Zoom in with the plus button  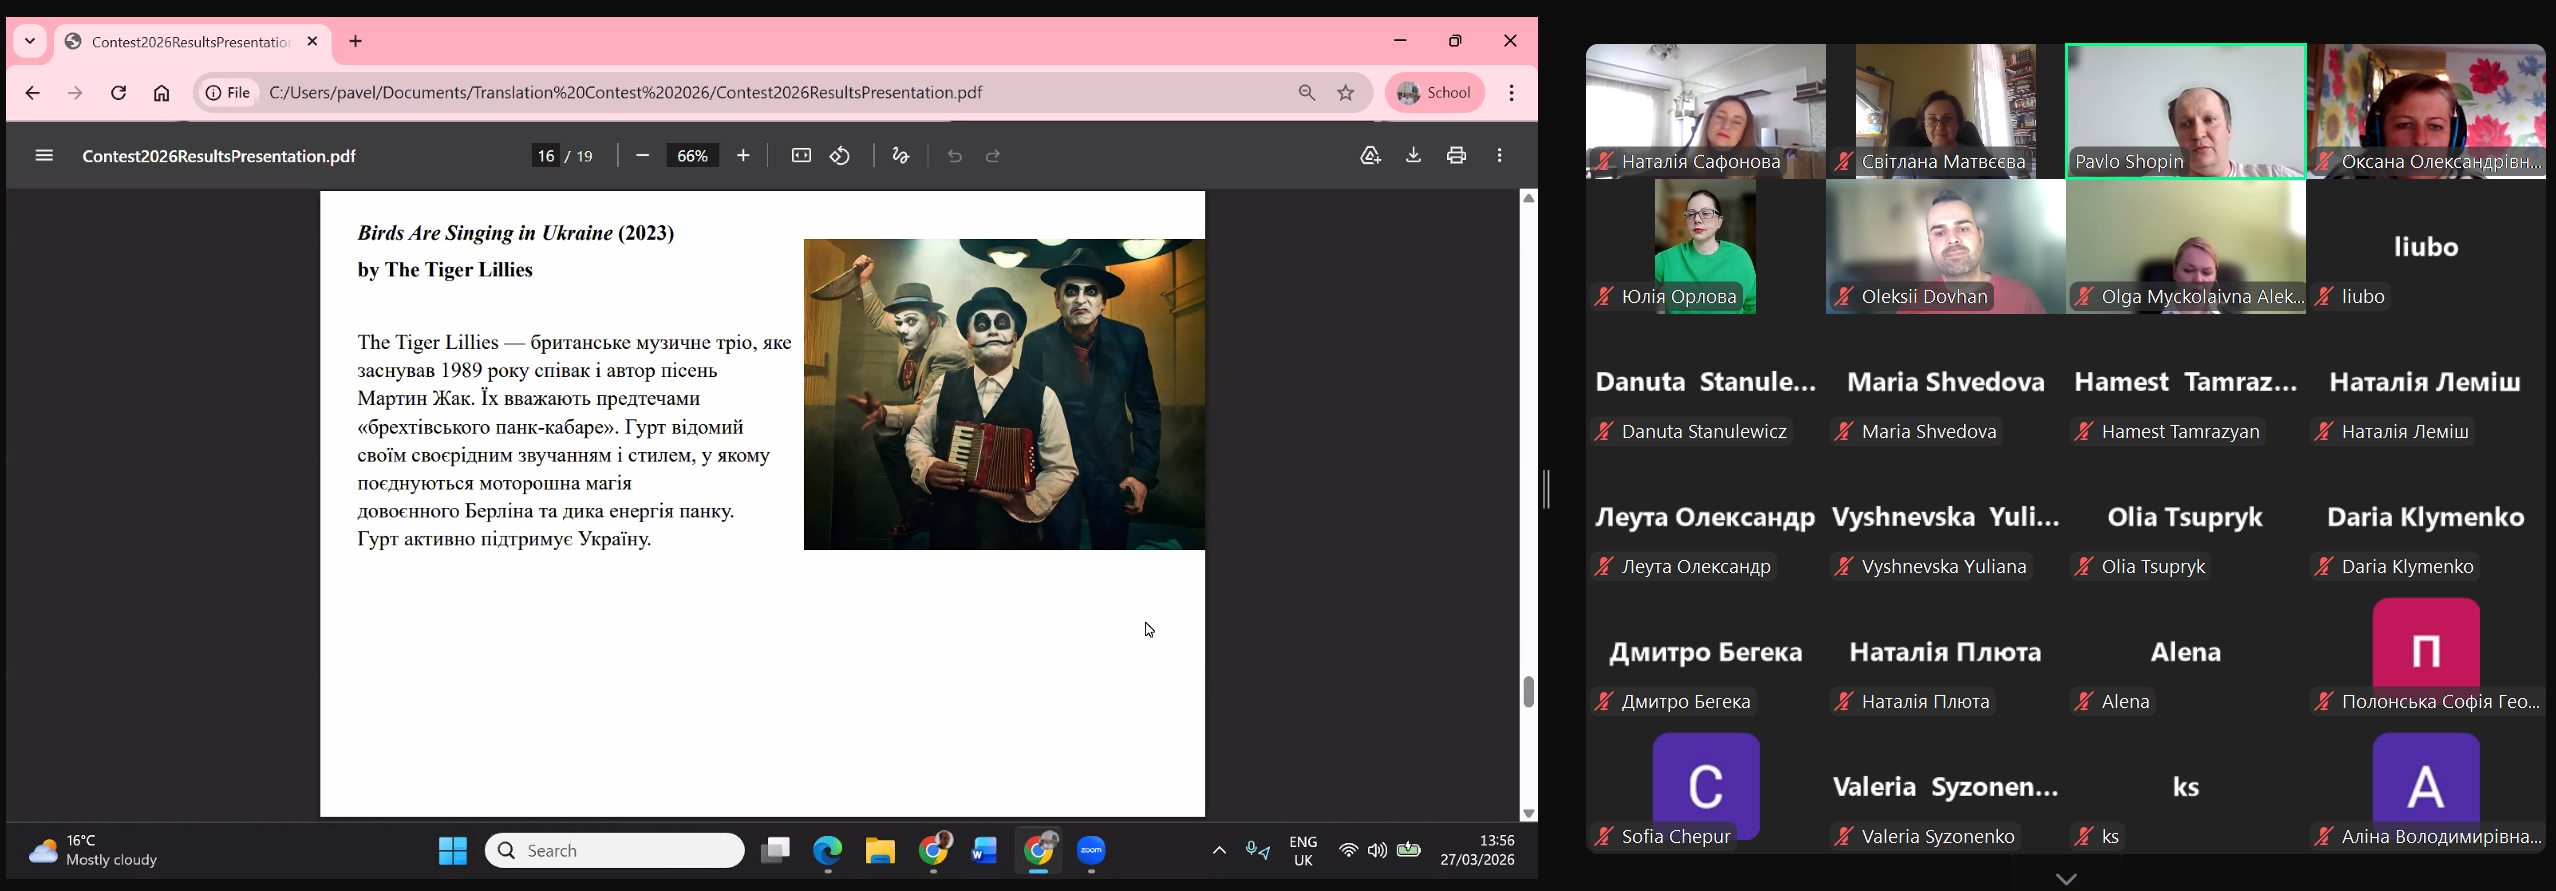(743, 156)
